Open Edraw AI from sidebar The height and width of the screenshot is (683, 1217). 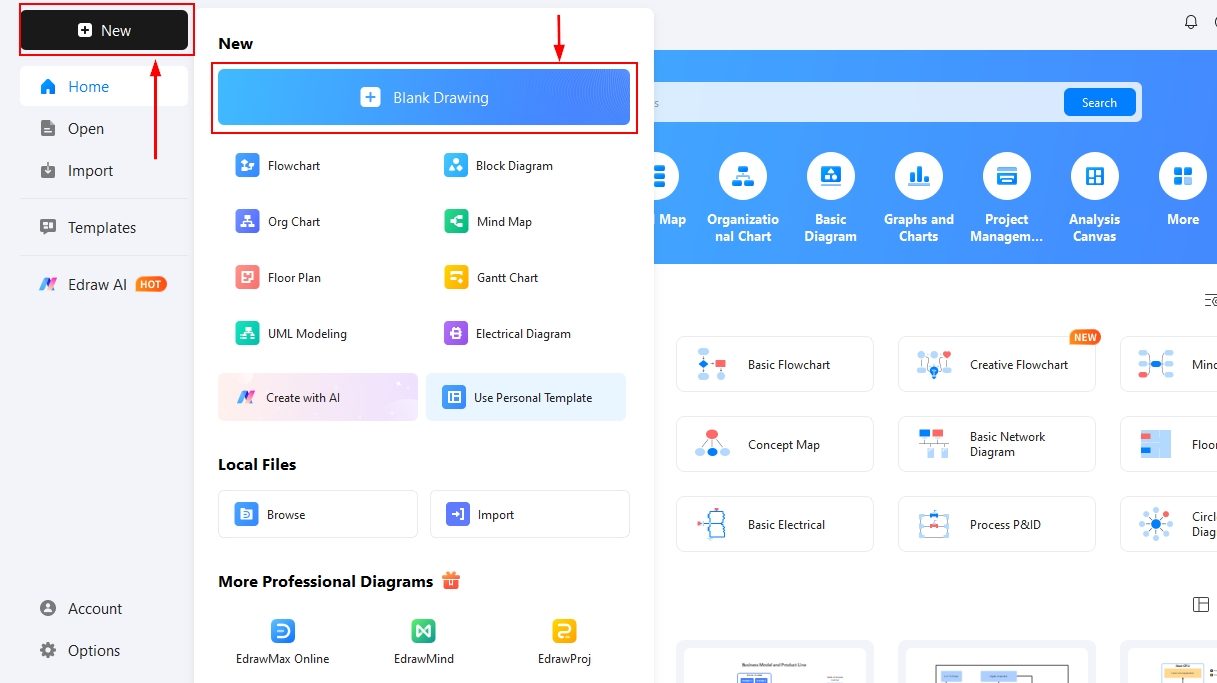click(x=104, y=284)
